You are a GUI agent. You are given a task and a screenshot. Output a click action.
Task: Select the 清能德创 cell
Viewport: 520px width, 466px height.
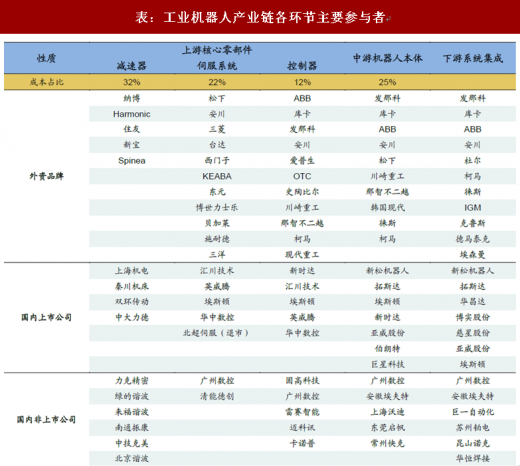217,396
